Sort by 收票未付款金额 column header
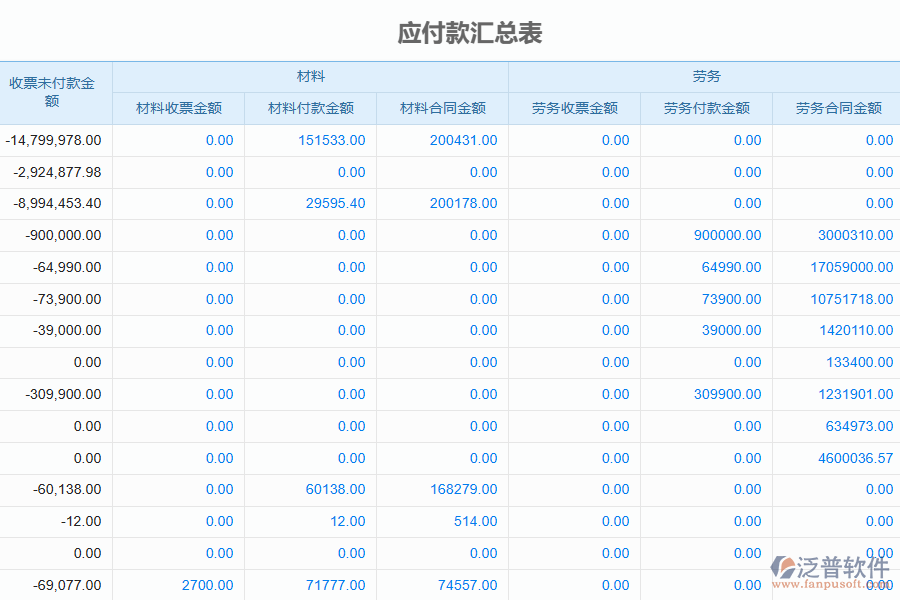 pos(55,90)
